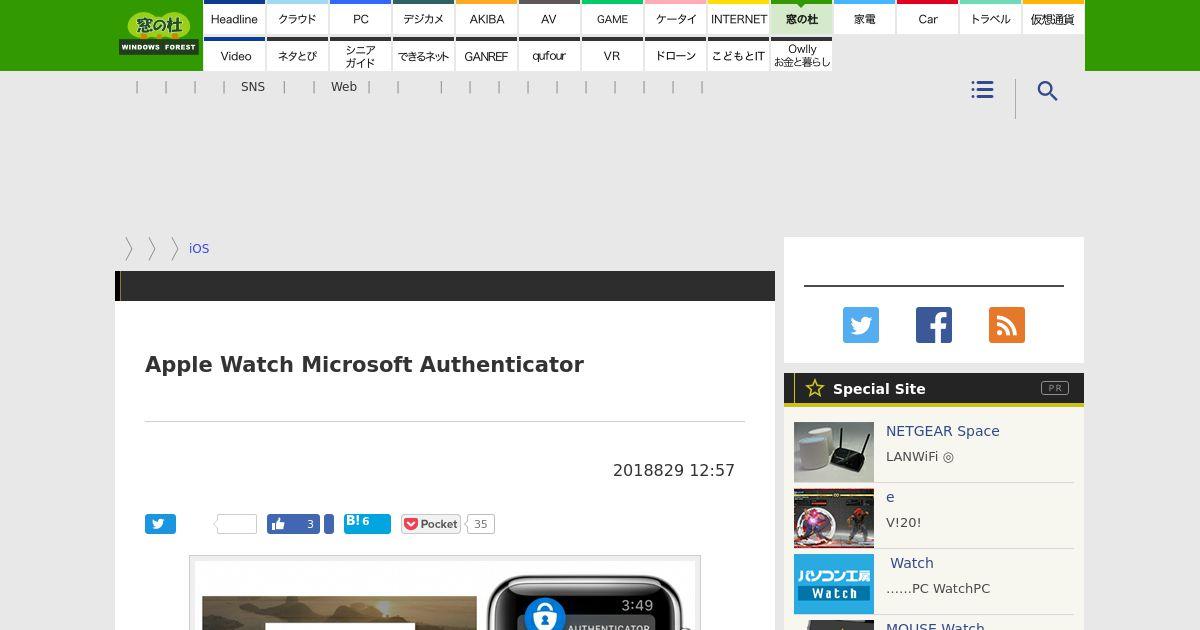Open the site search magnifier icon
1200x630 pixels.
pyautogui.click(x=1047, y=91)
